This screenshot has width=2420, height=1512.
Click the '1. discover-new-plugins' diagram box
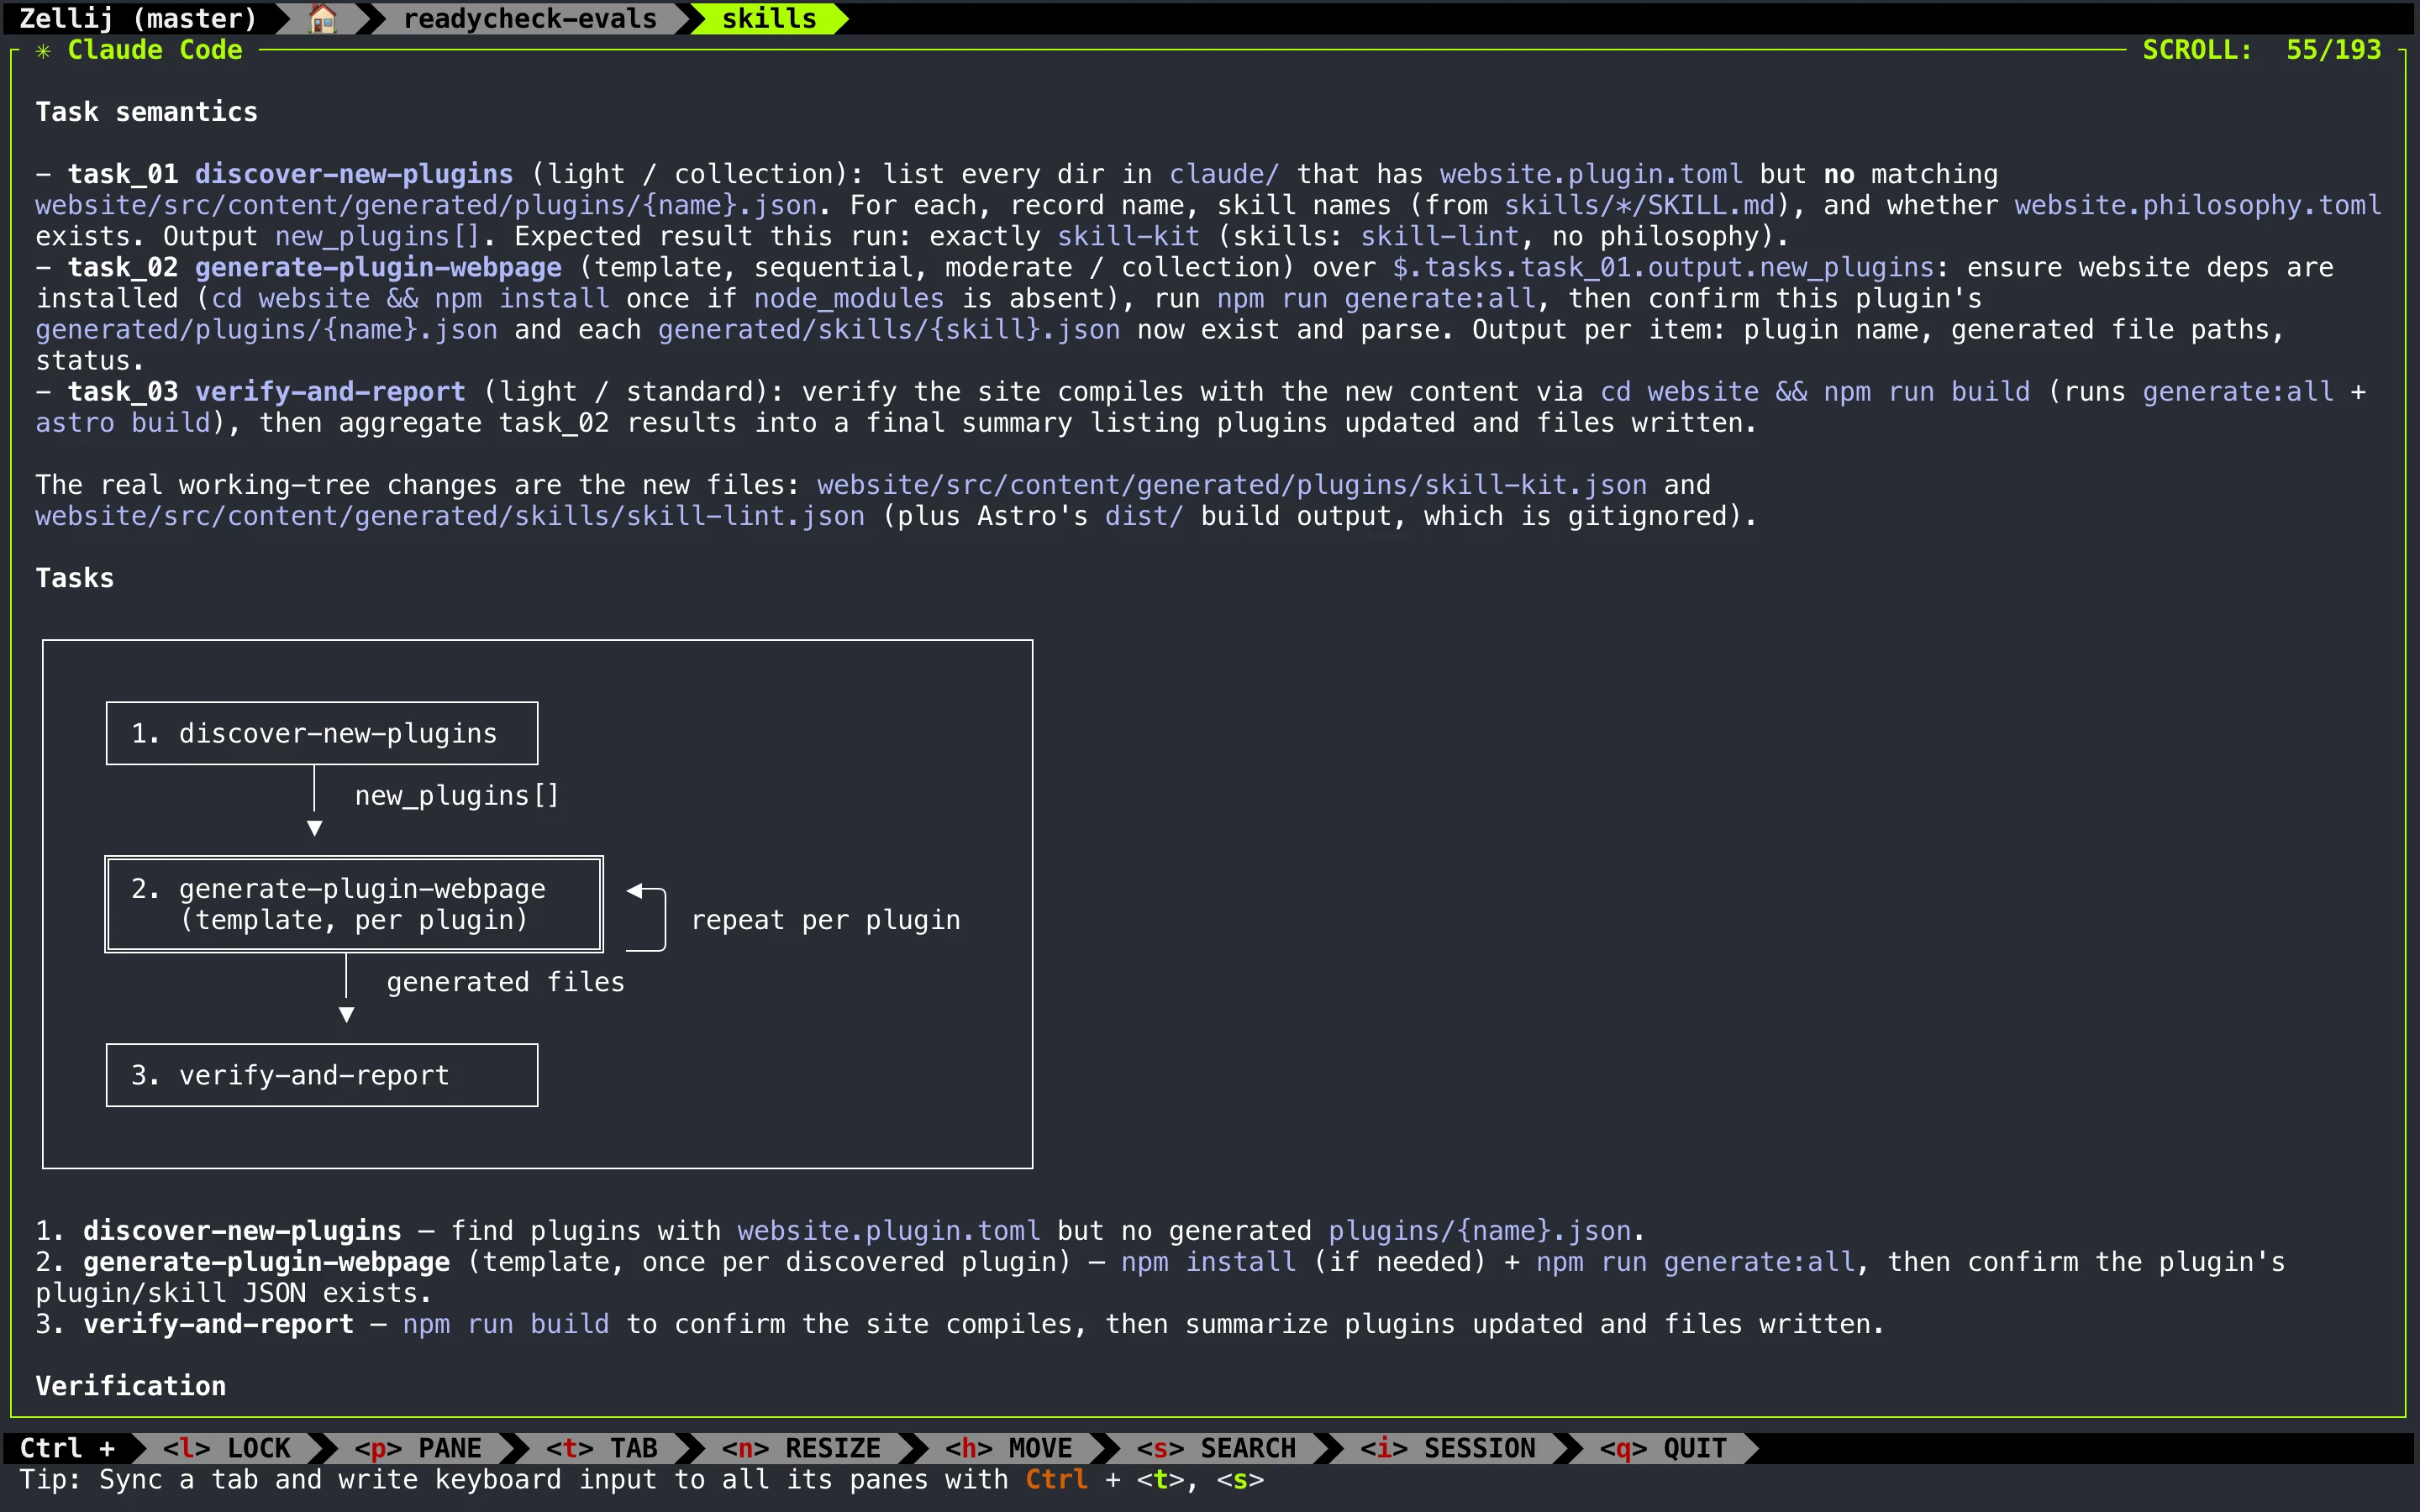[x=322, y=733]
